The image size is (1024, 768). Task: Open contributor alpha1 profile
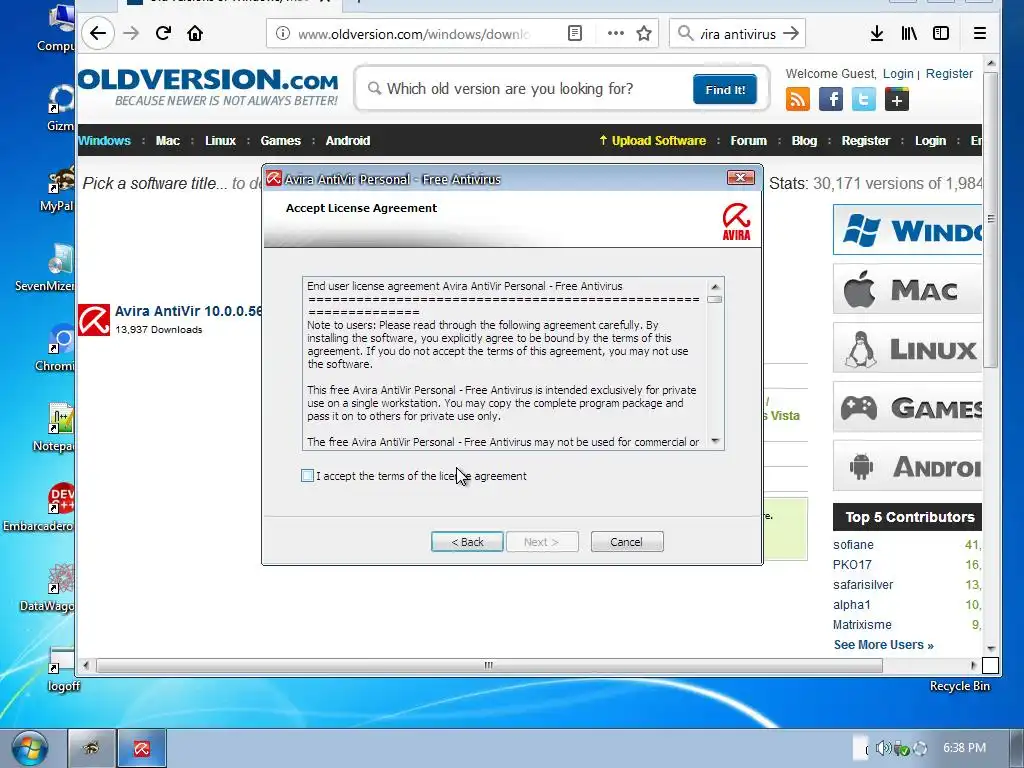point(852,605)
